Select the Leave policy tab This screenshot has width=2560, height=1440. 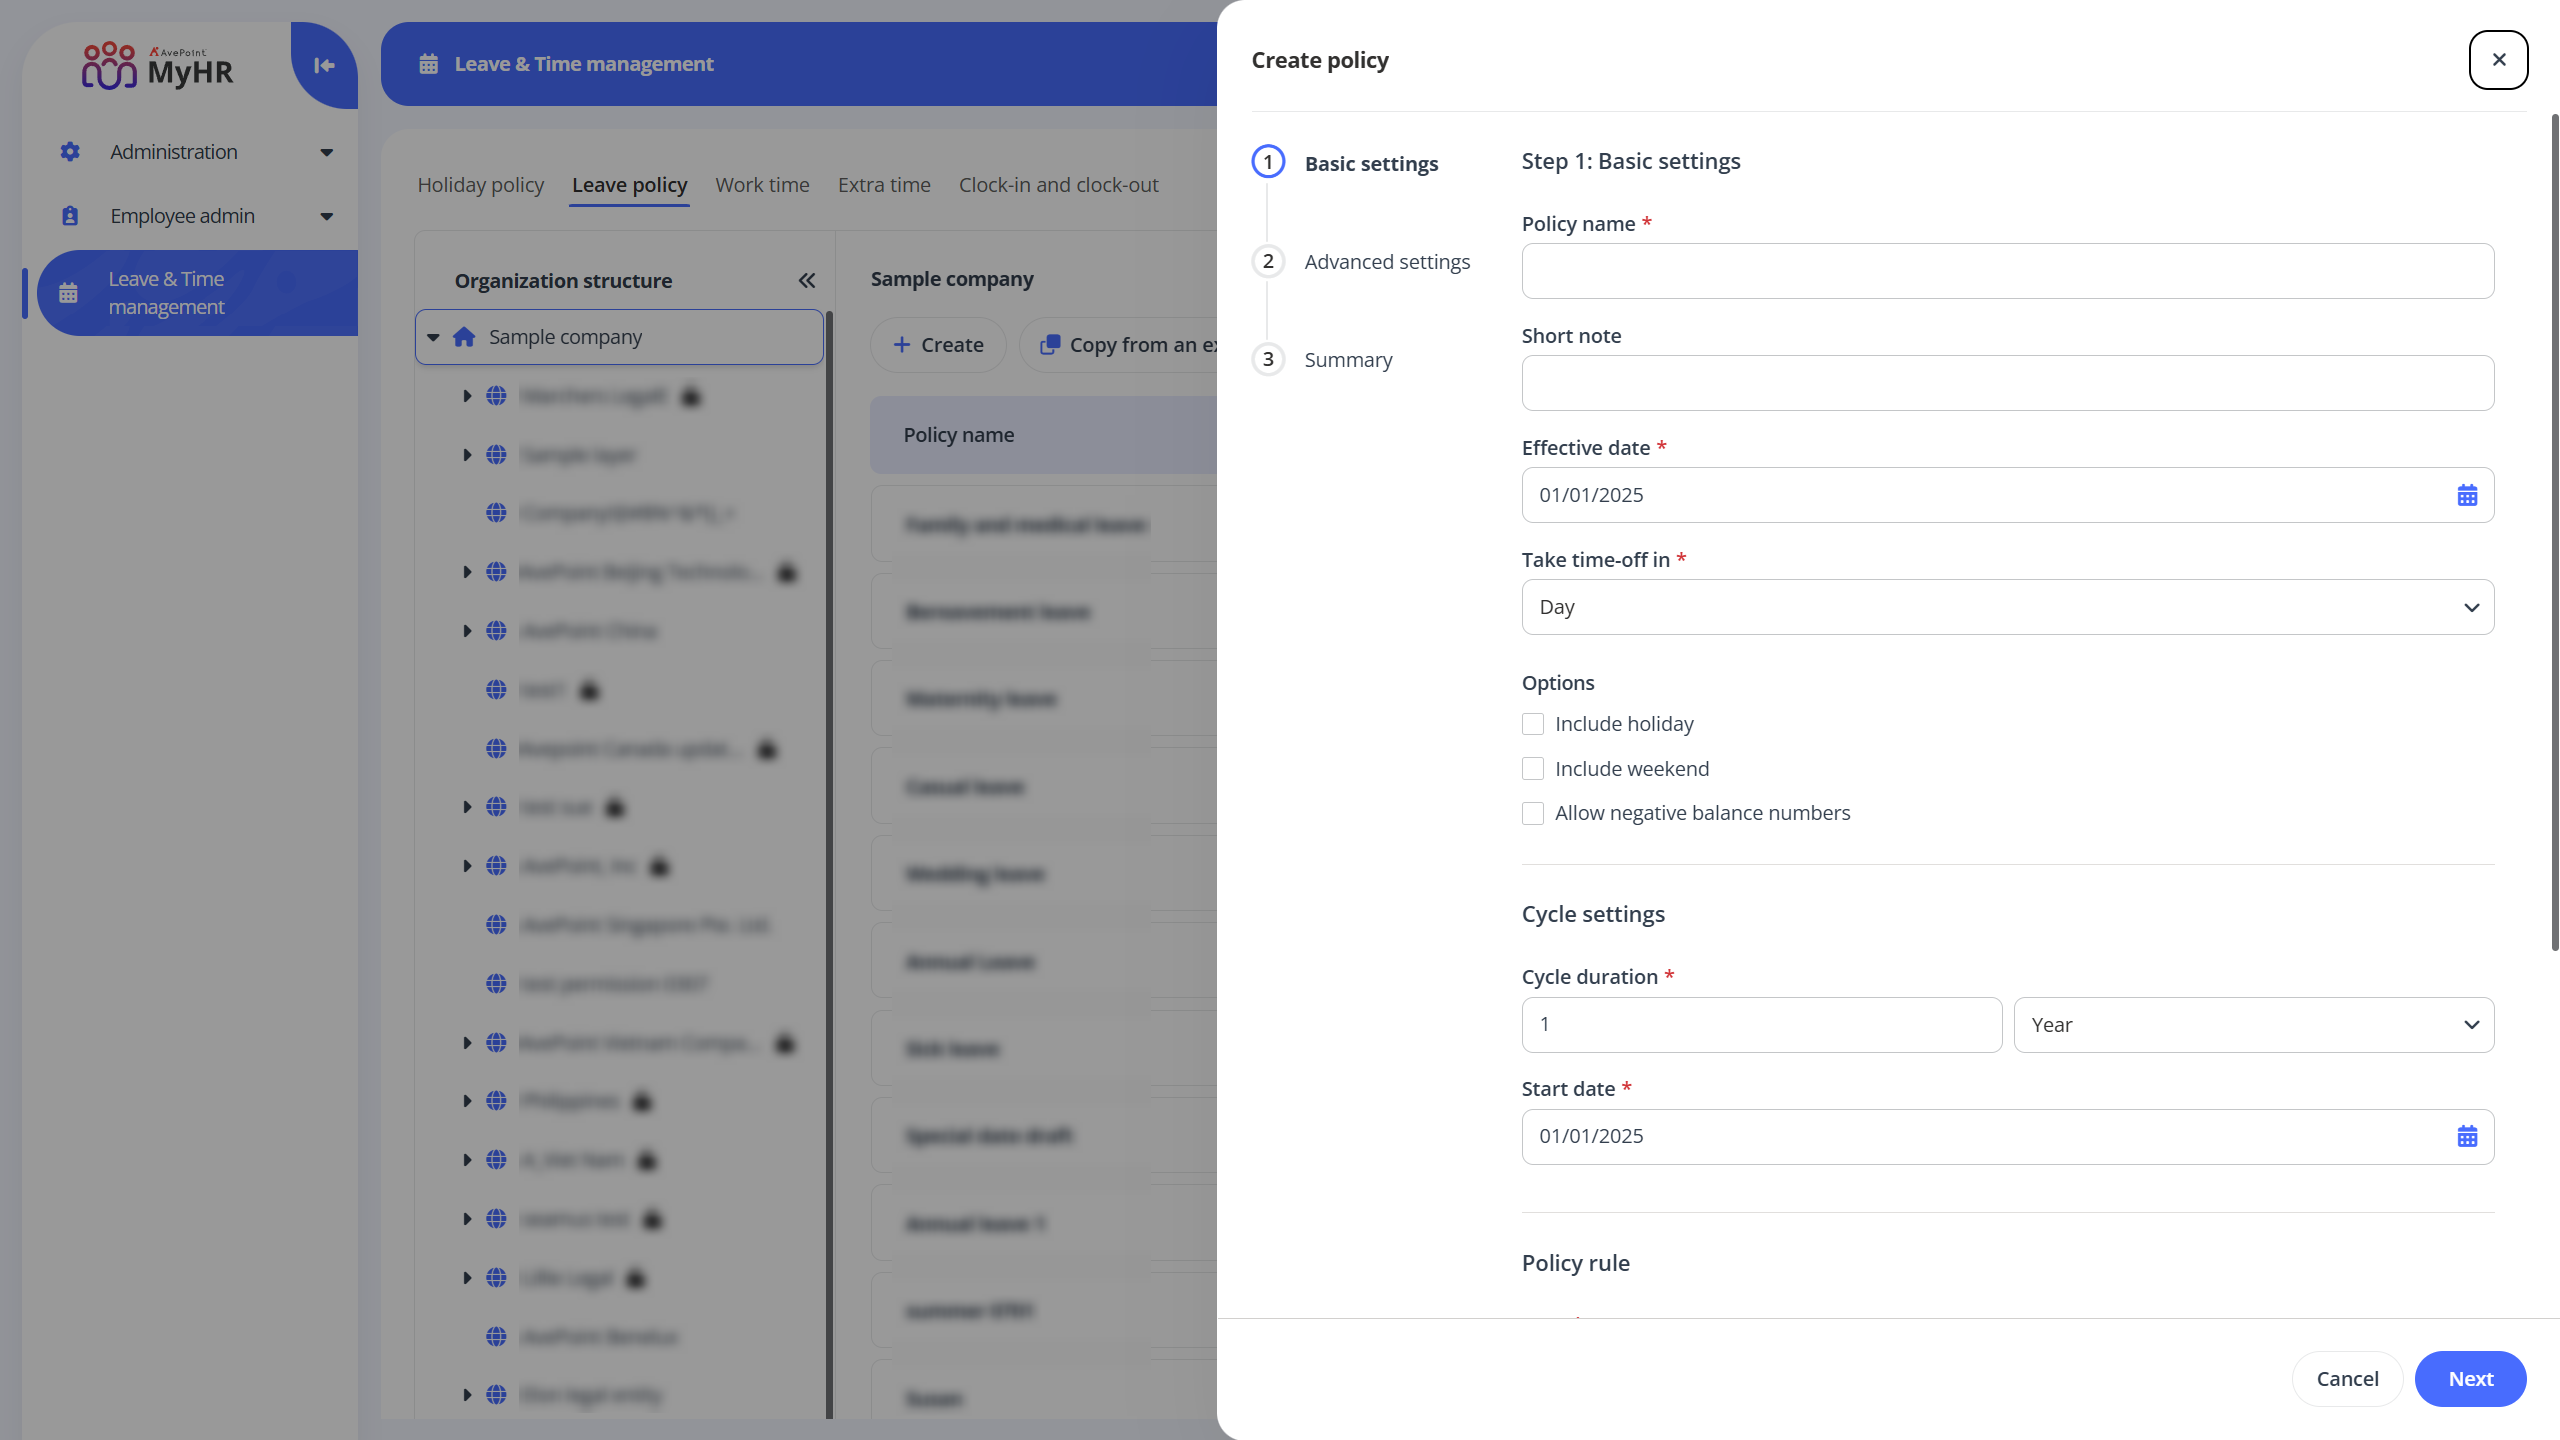click(630, 185)
